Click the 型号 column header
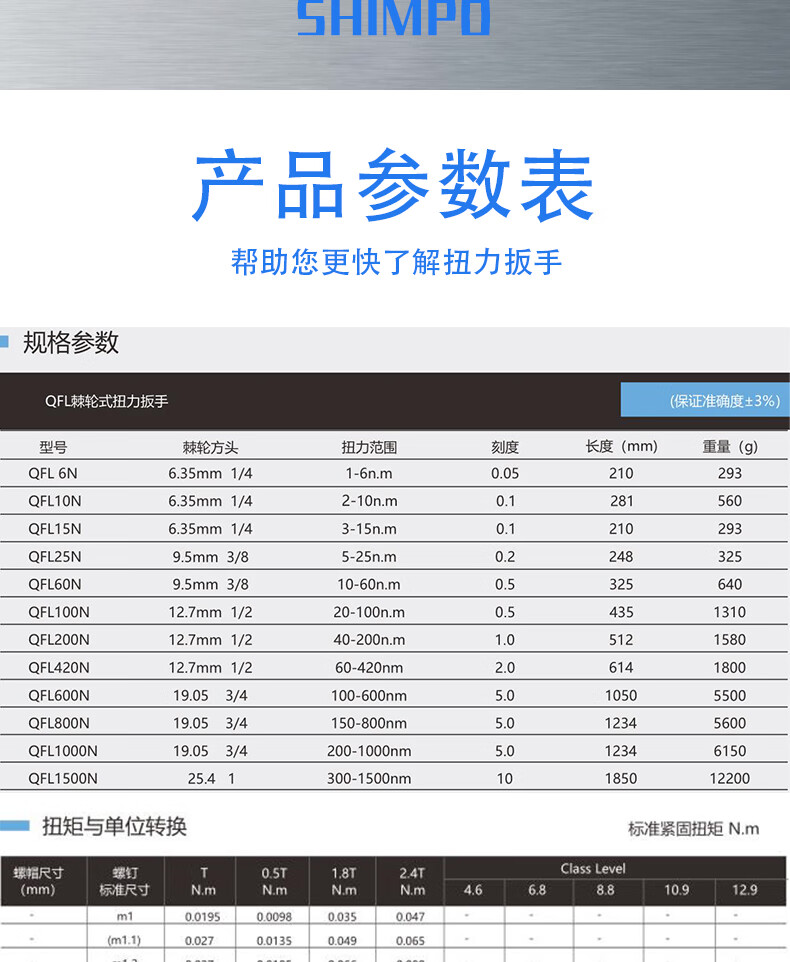Screen dimensions: 790x962 click(53, 447)
